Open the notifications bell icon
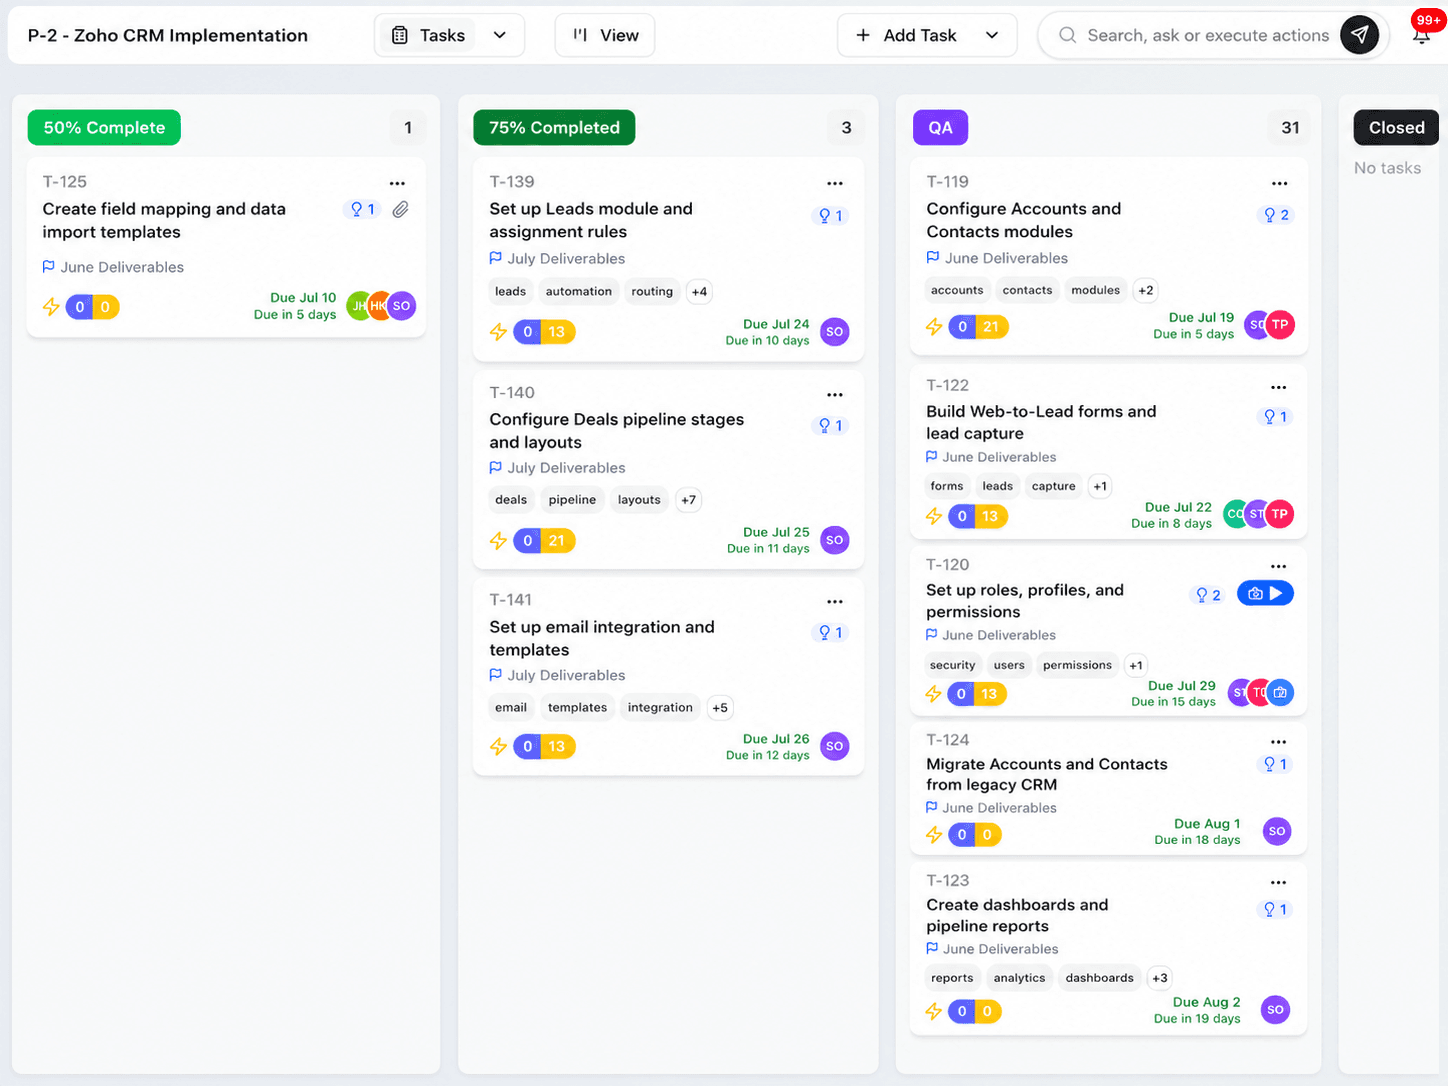The image size is (1448, 1086). (1421, 35)
